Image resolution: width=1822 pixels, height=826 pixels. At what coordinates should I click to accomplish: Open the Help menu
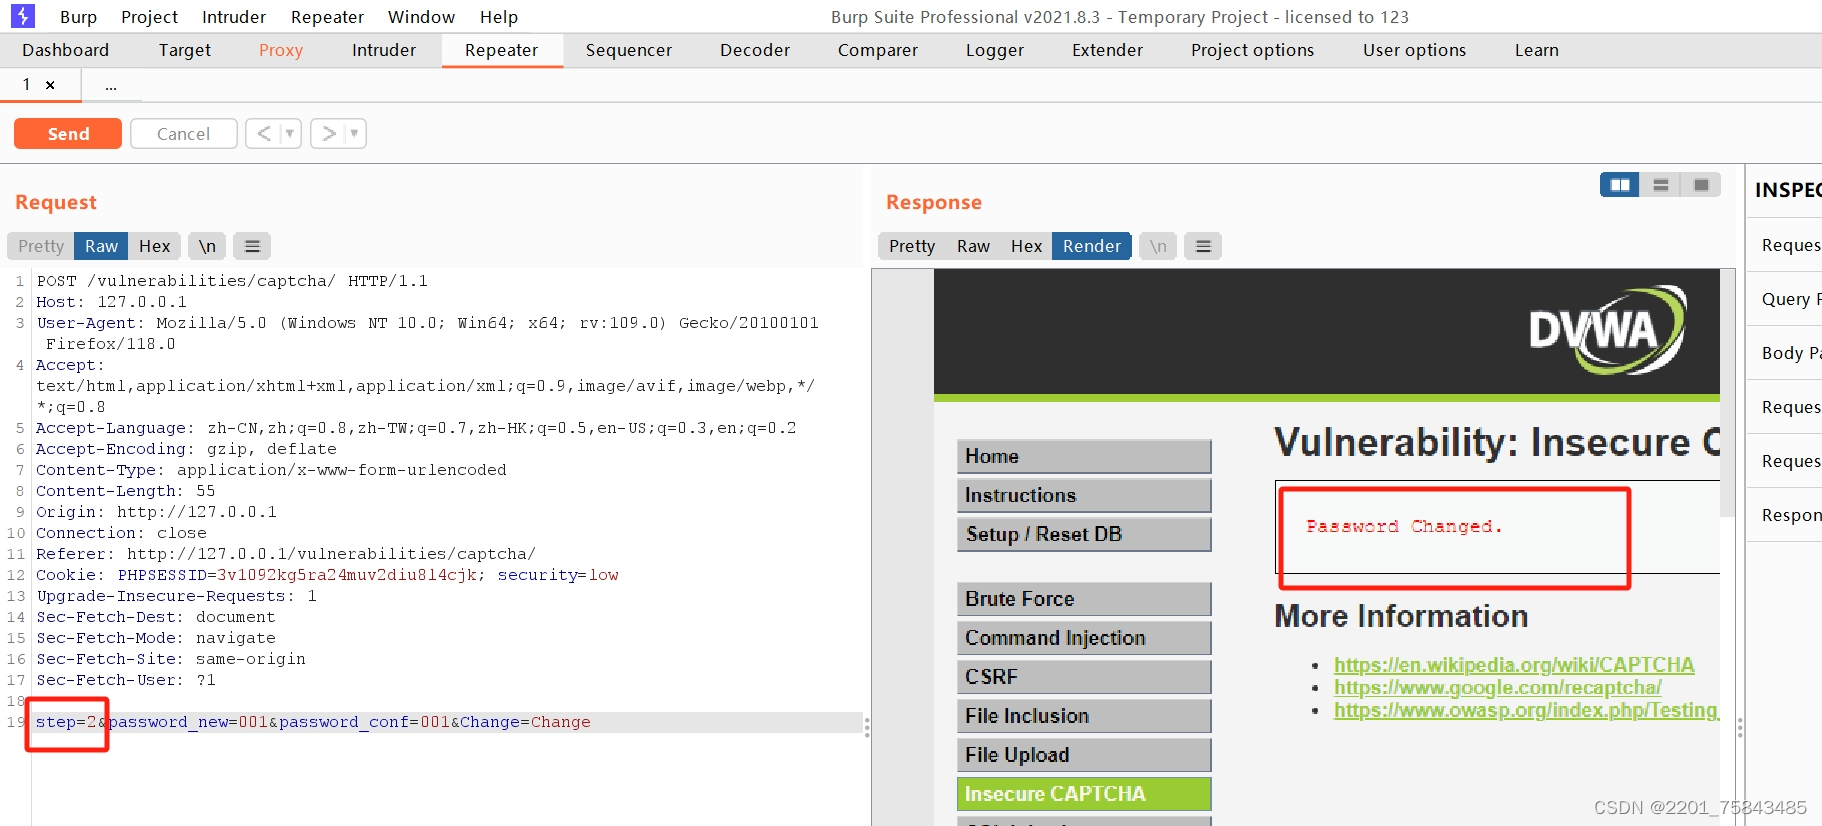[x=498, y=17]
